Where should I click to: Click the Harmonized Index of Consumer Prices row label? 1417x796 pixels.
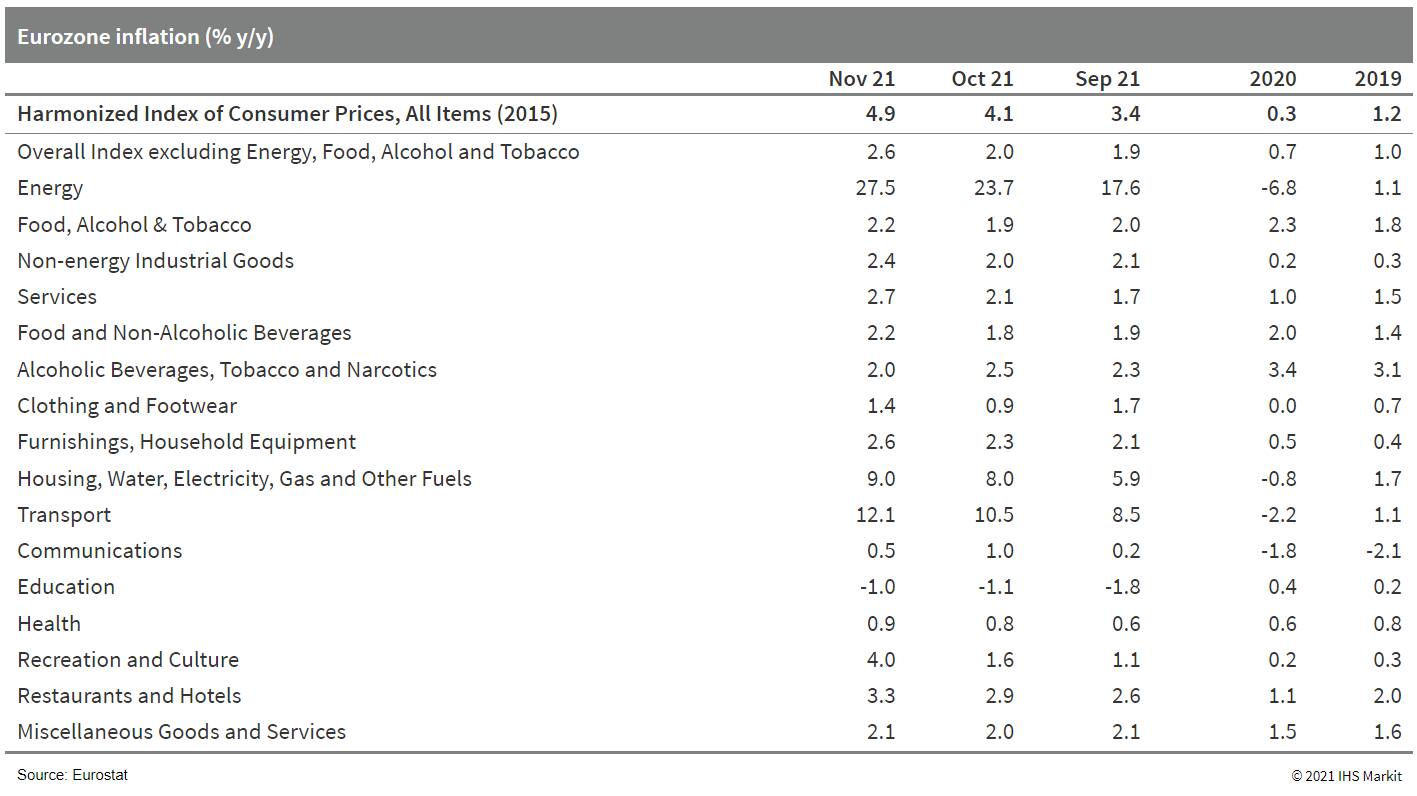pos(287,114)
